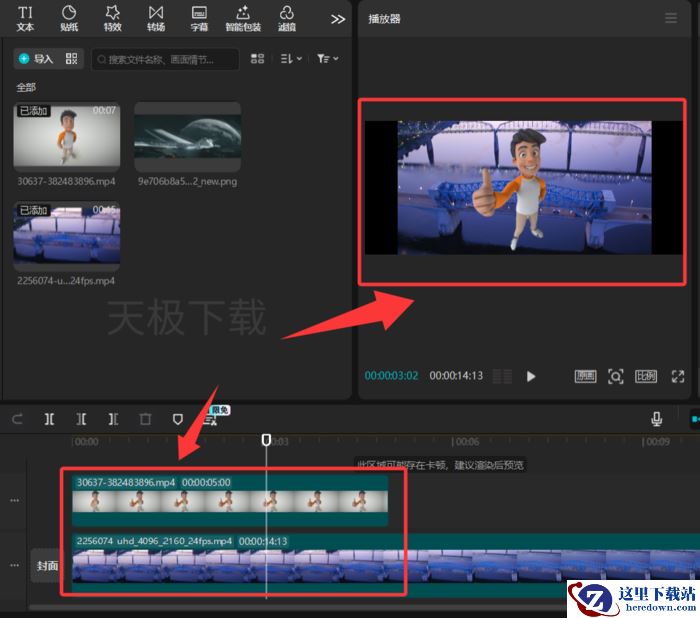This screenshot has width=700, height=618.
Task: Focus the media search field
Action: 165,59
